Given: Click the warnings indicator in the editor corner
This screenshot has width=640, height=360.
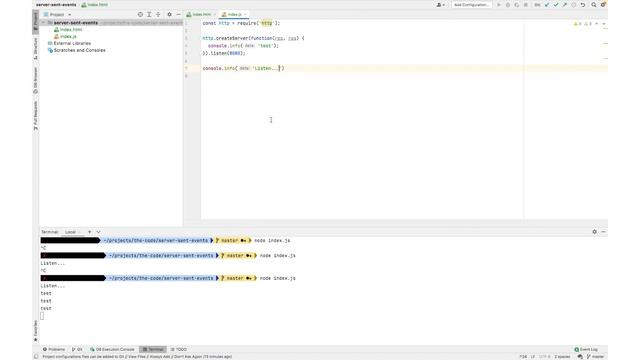Looking at the screenshot, I should (582, 24).
